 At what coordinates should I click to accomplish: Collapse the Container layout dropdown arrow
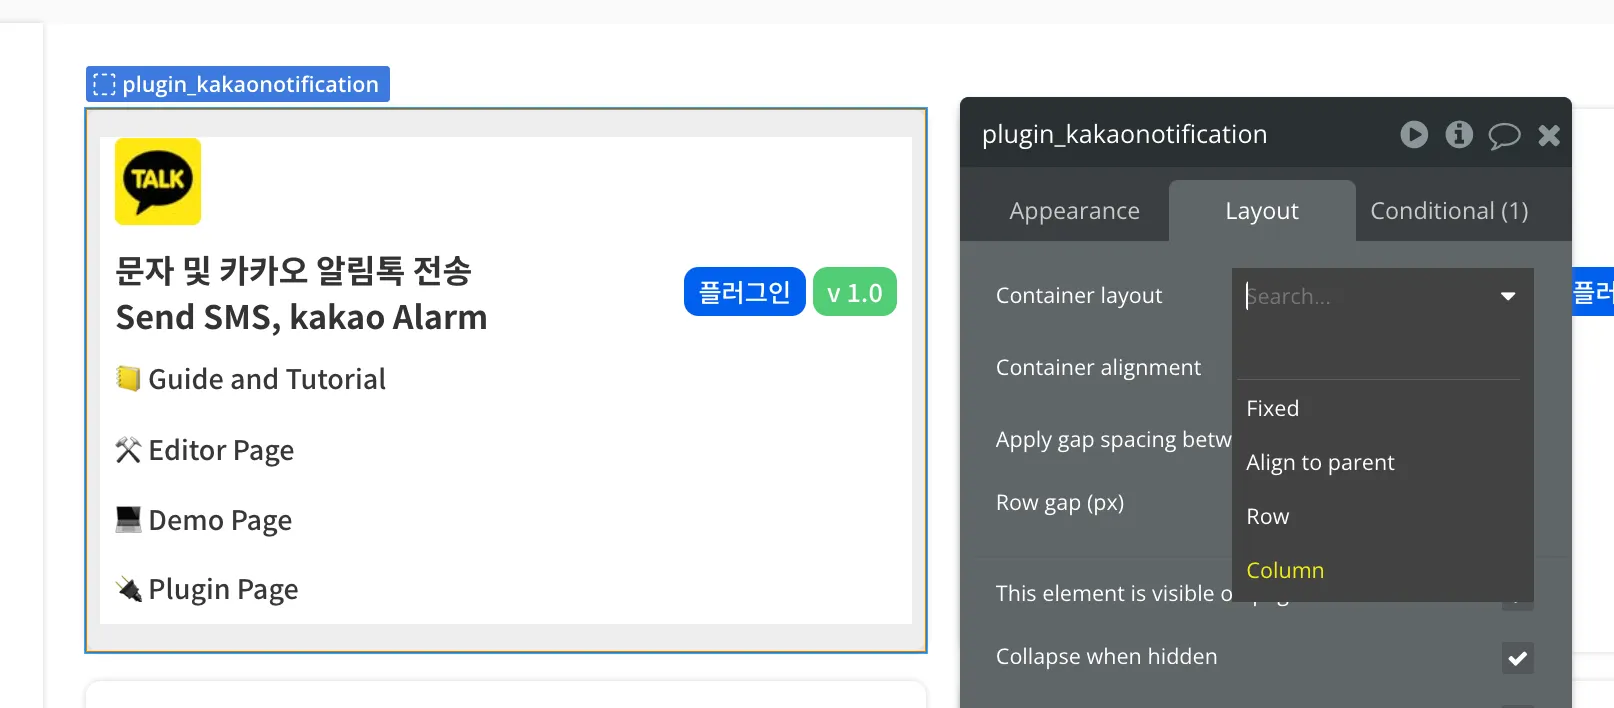tap(1508, 296)
